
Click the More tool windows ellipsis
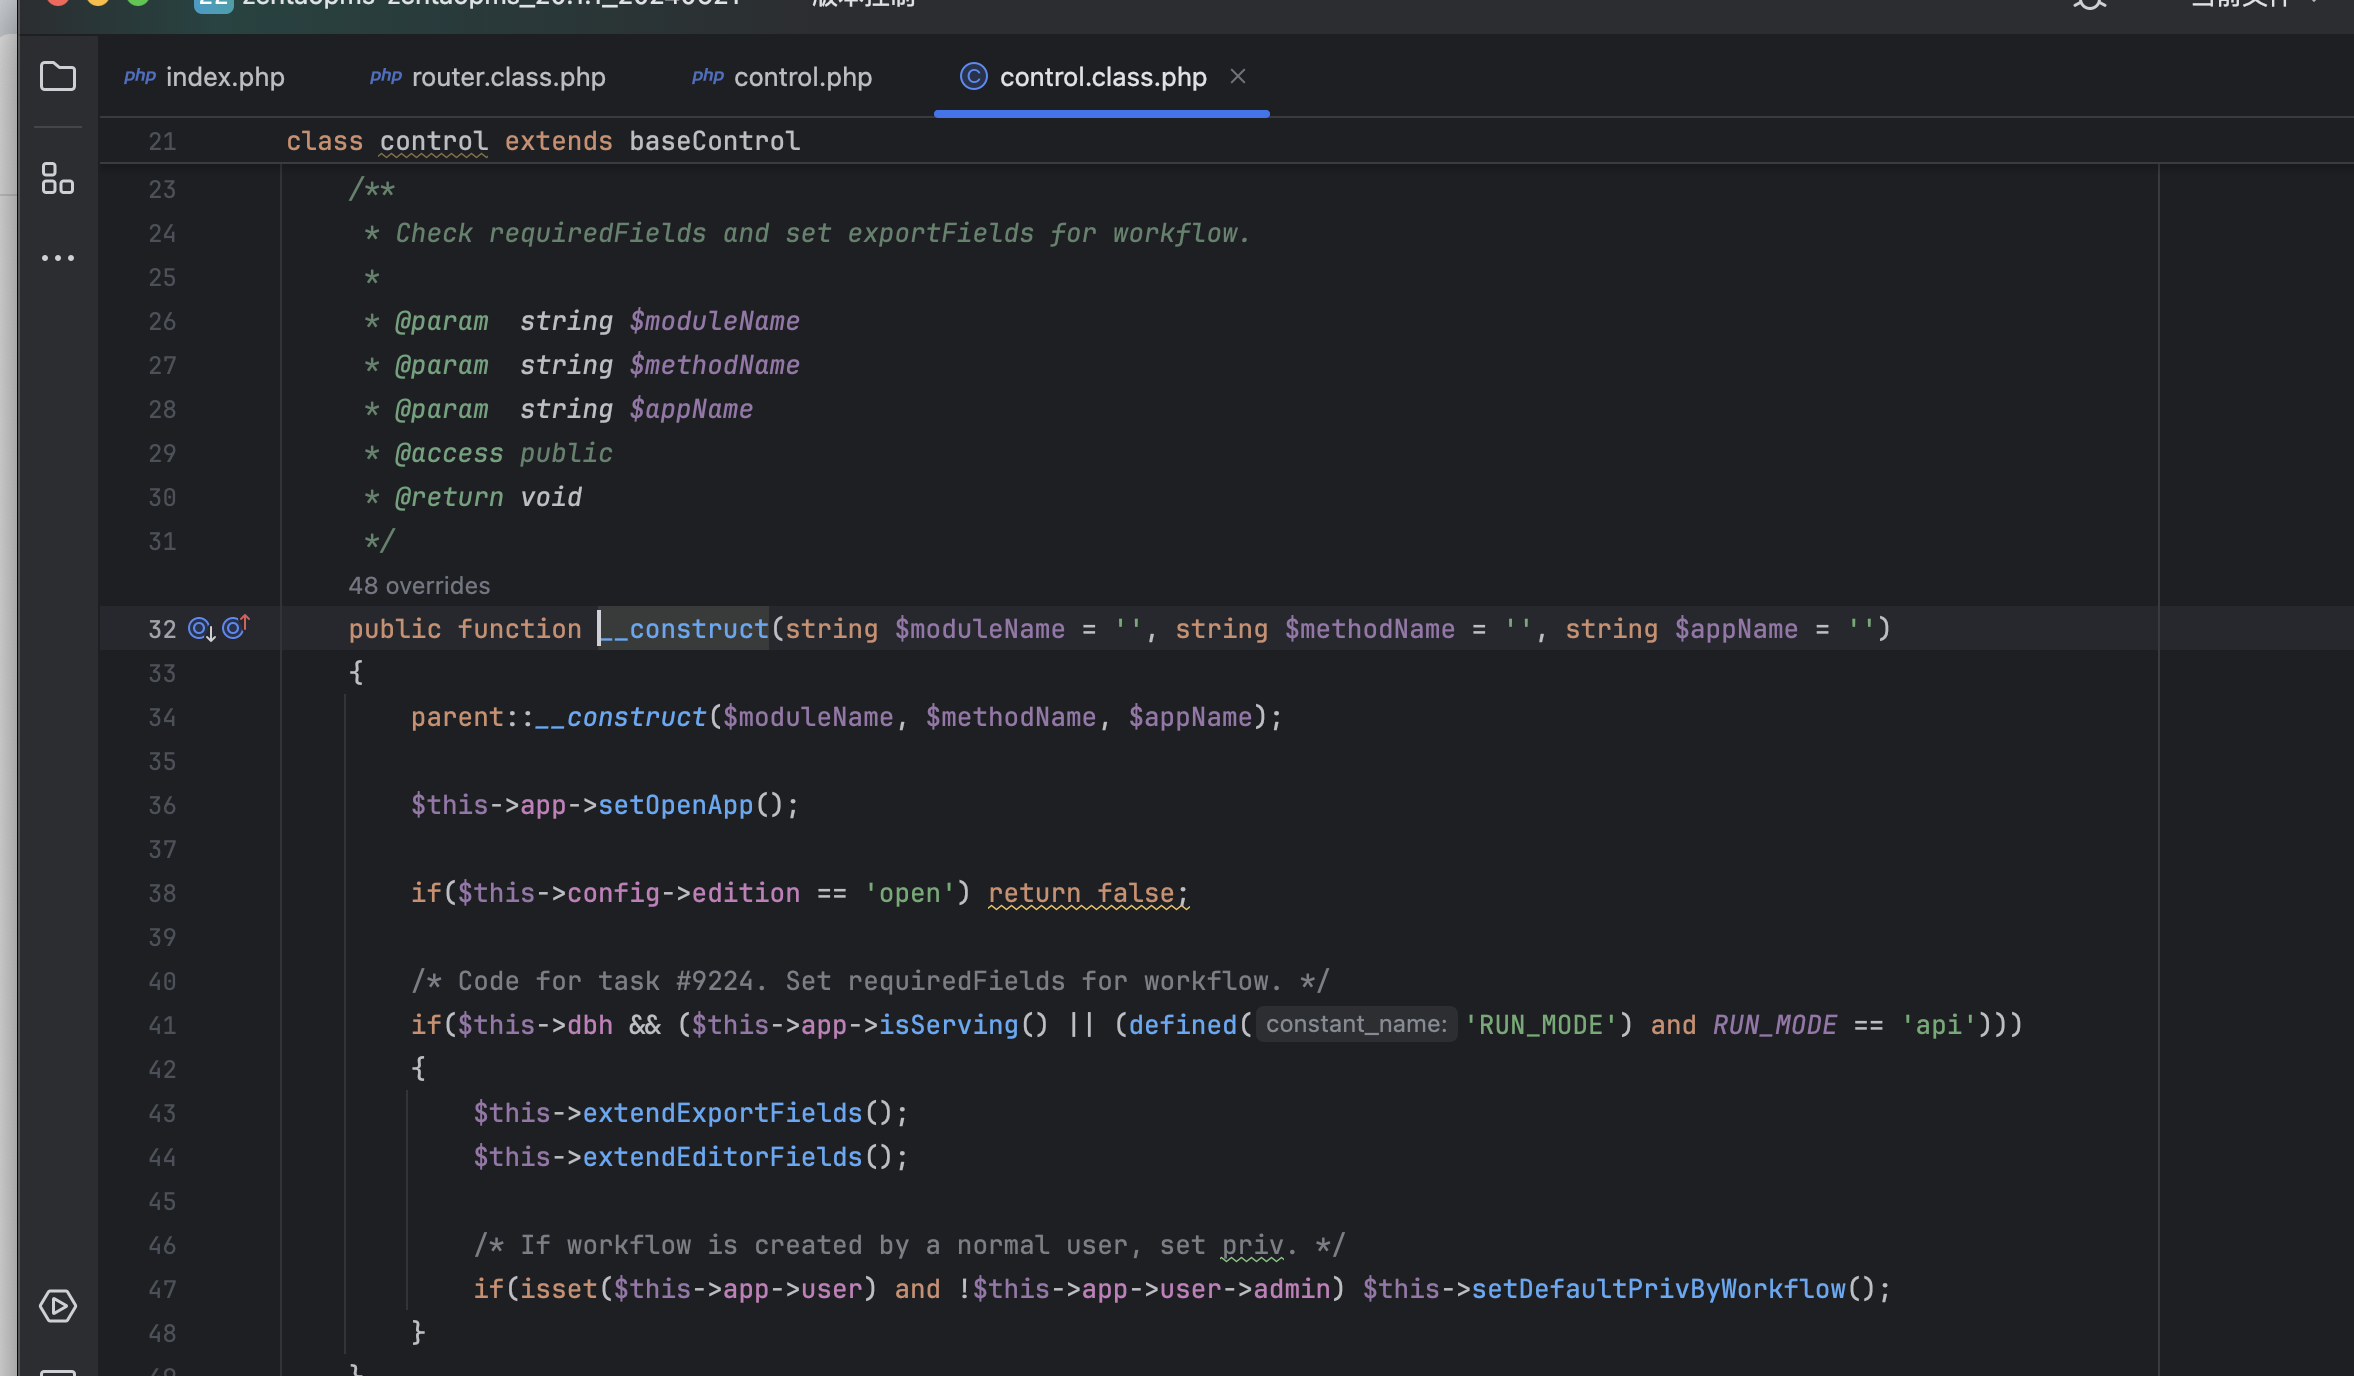tap(58, 258)
